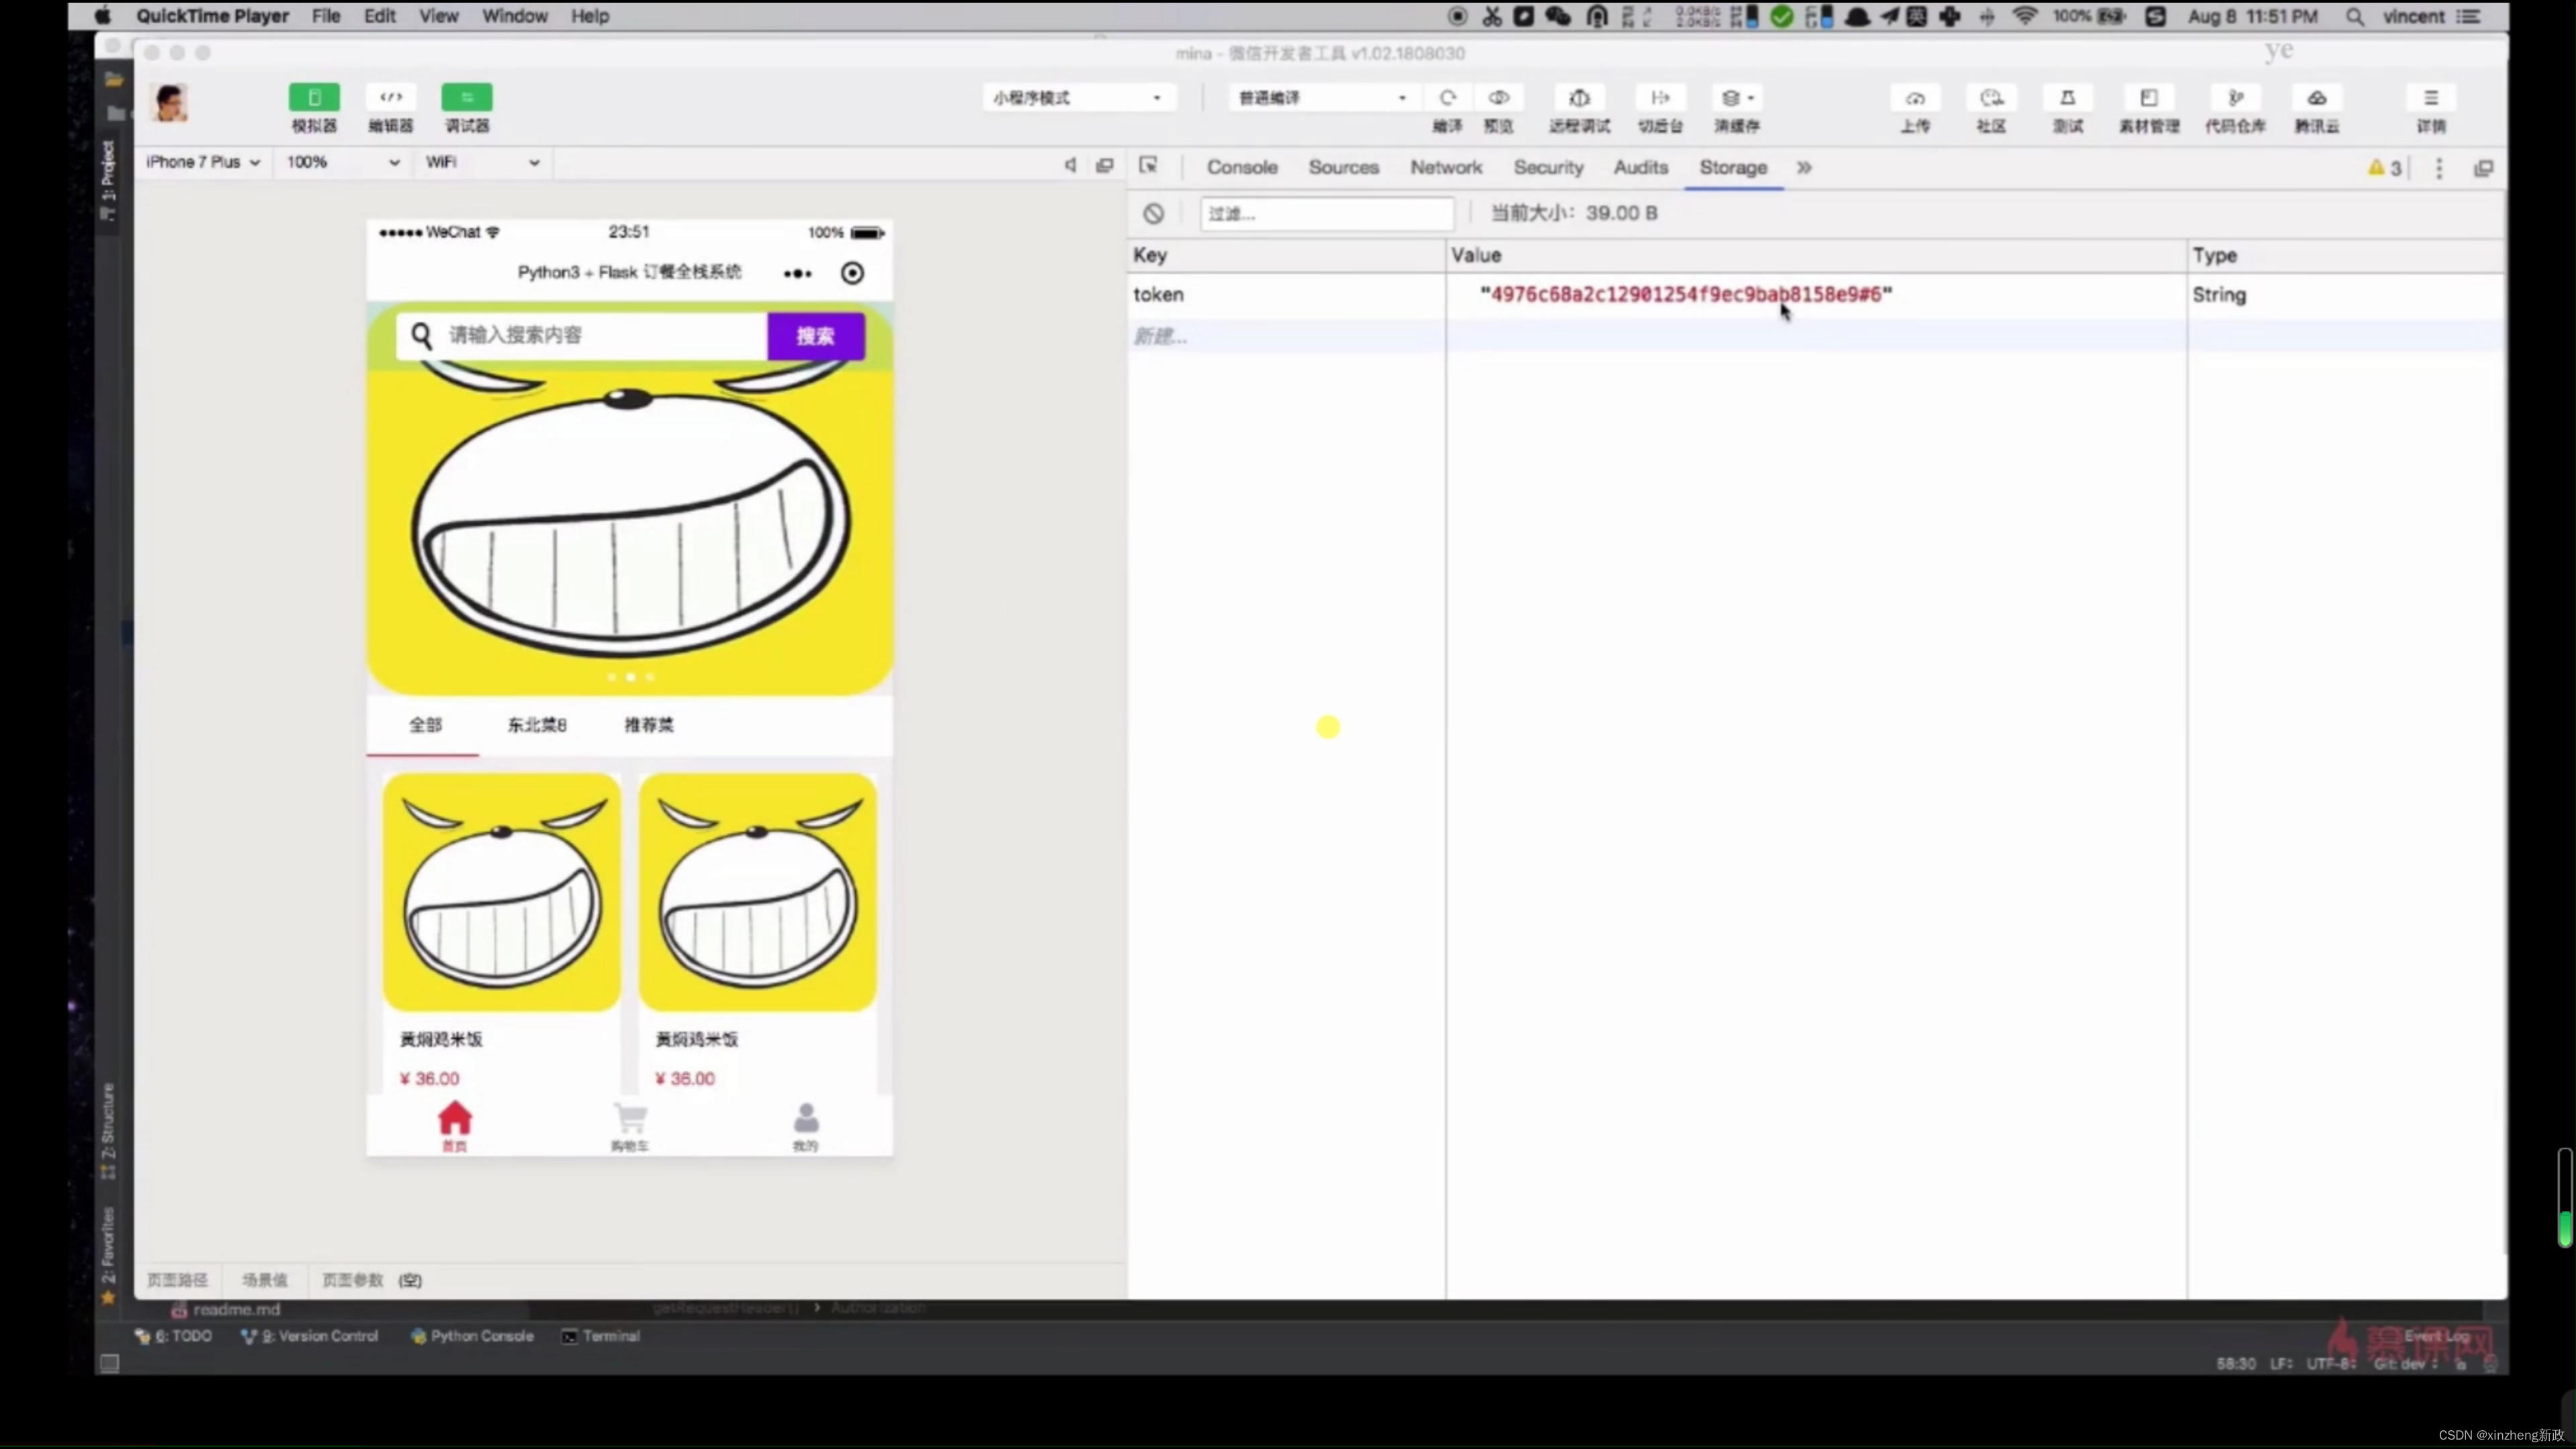Click the preview (预览) eye icon
2576x1449 pixels.
coord(1498,98)
